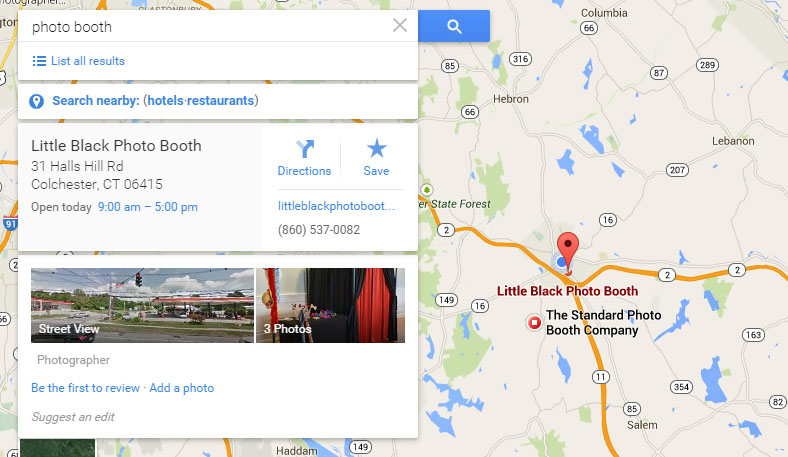Viewport: 788px width, 457px height.
Task: Open Directions for Little Black Photo Booth
Action: (x=304, y=158)
